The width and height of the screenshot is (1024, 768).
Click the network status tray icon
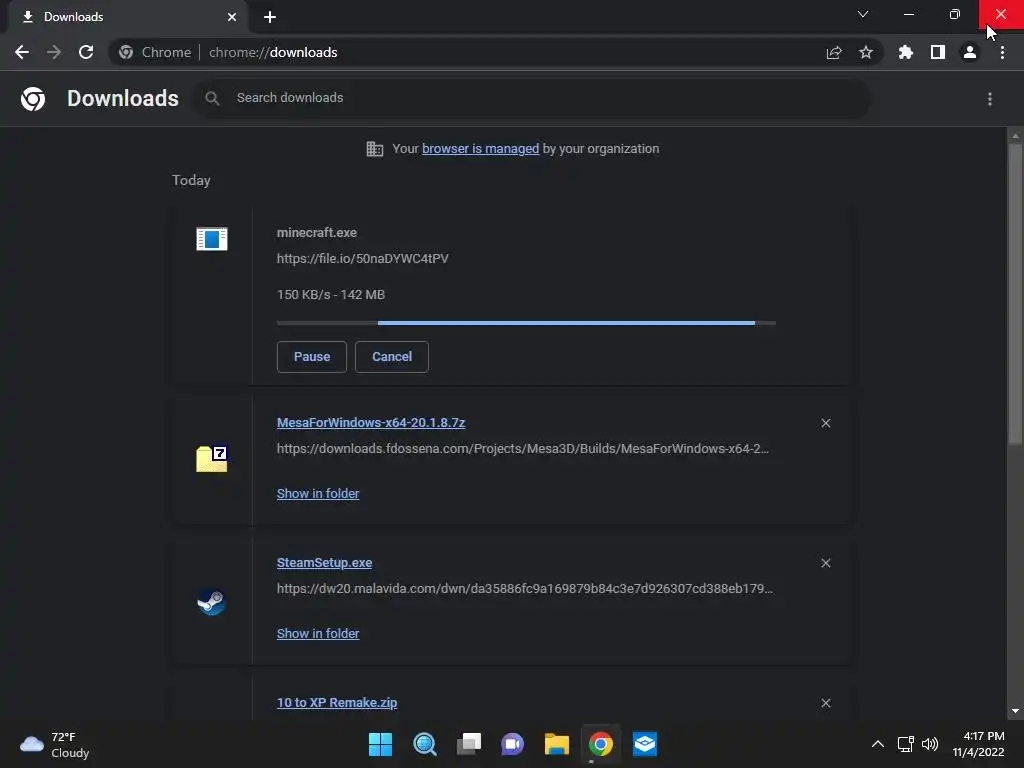[x=905, y=744]
